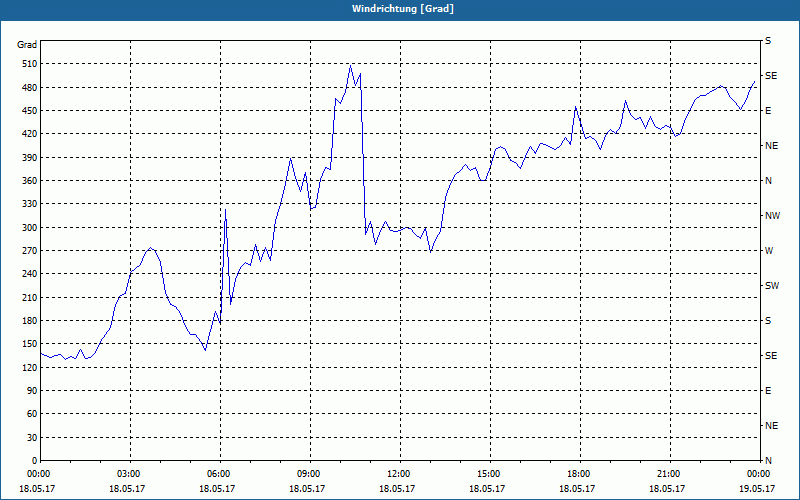Image resolution: width=800 pixels, height=500 pixels.
Task: Select the 120 degree axis label
Action: coord(30,367)
